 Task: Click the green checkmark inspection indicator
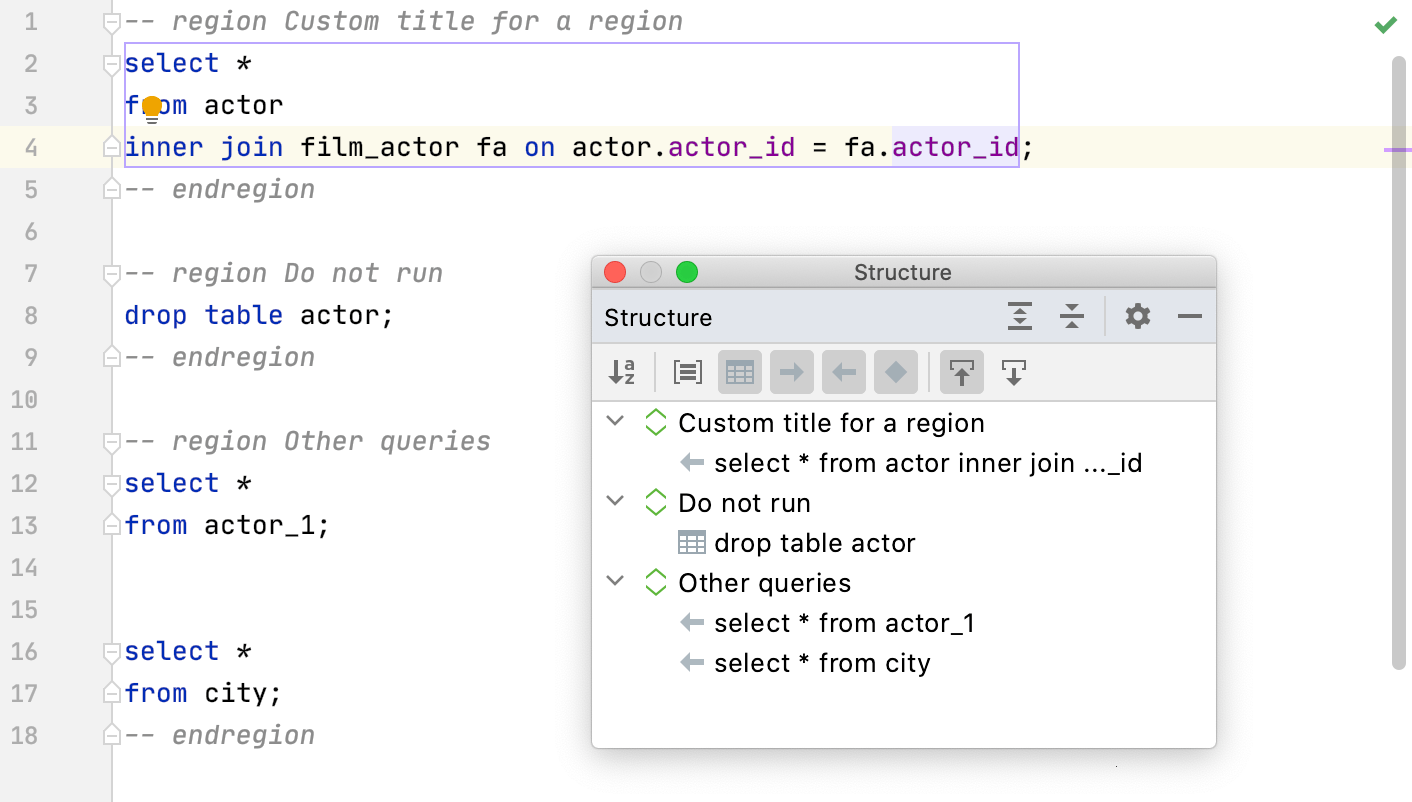pos(1385,24)
